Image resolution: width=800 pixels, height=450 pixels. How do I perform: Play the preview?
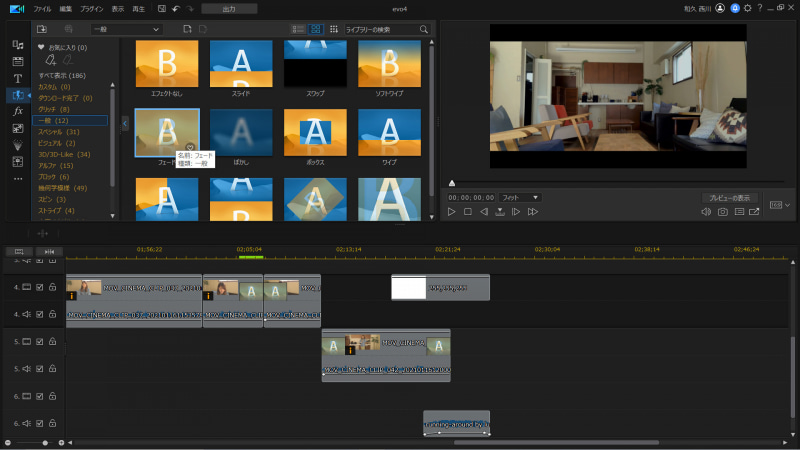[452, 212]
